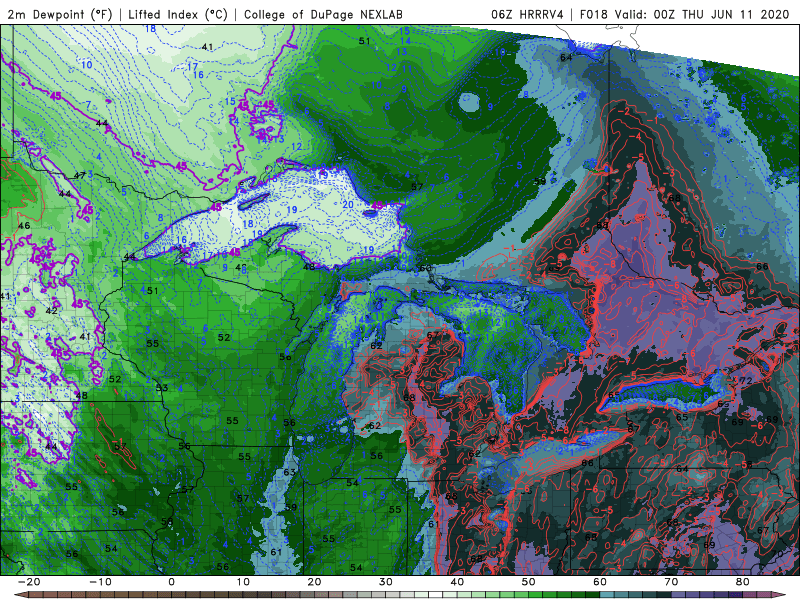Click the '0' color scale label
Viewport: 800px width, 600px height.
point(171,582)
